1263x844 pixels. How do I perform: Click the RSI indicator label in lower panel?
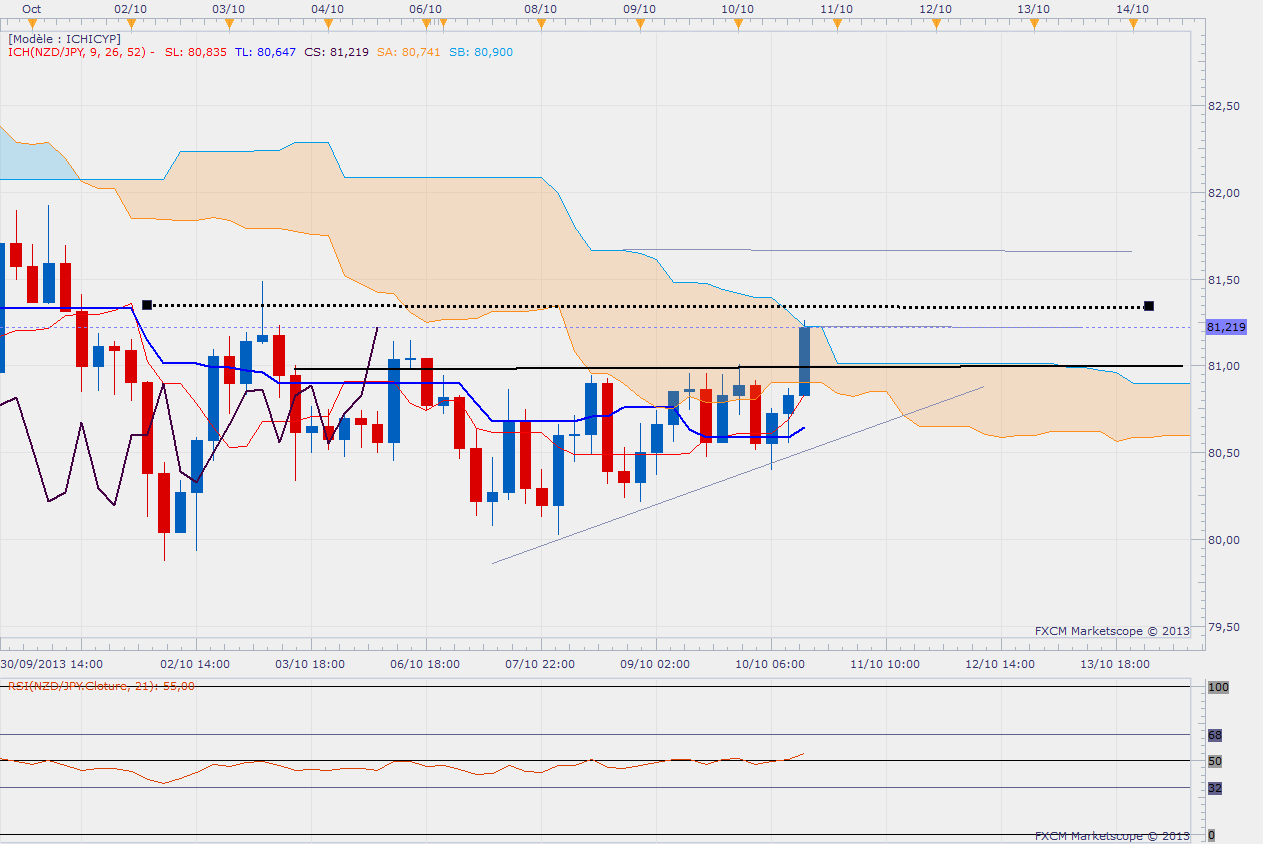(100, 686)
